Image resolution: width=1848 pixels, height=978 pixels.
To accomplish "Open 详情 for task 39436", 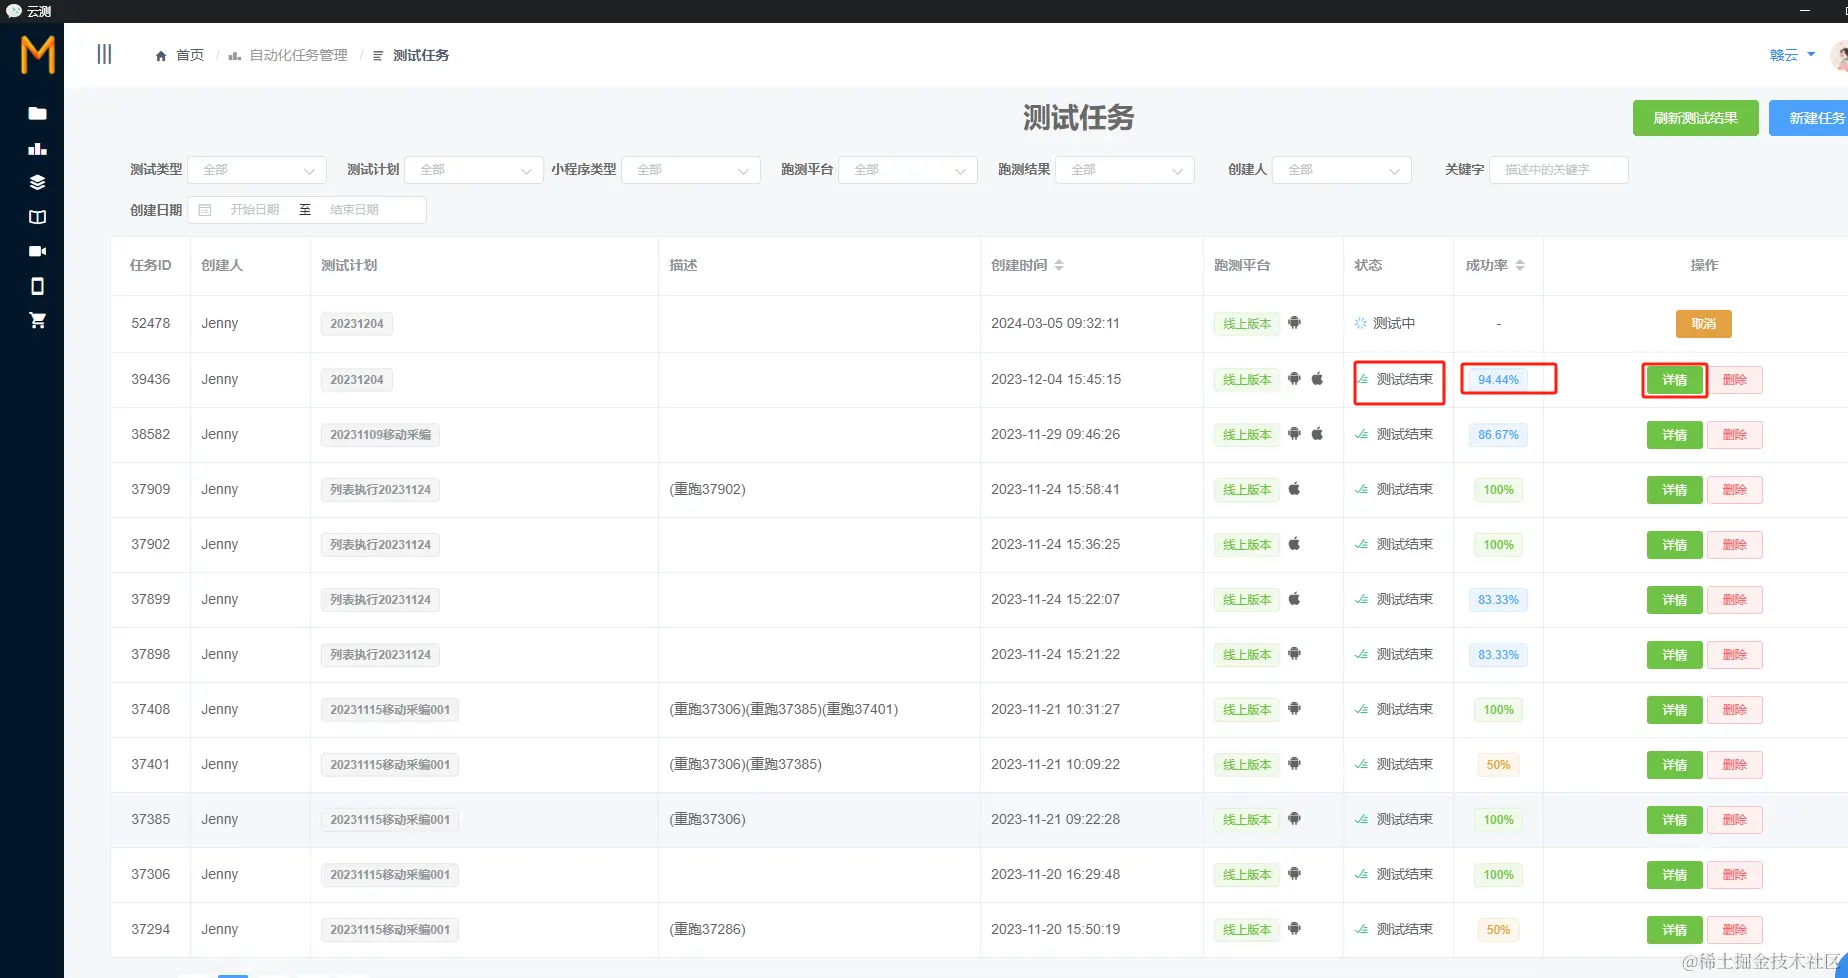I will pyautogui.click(x=1675, y=380).
